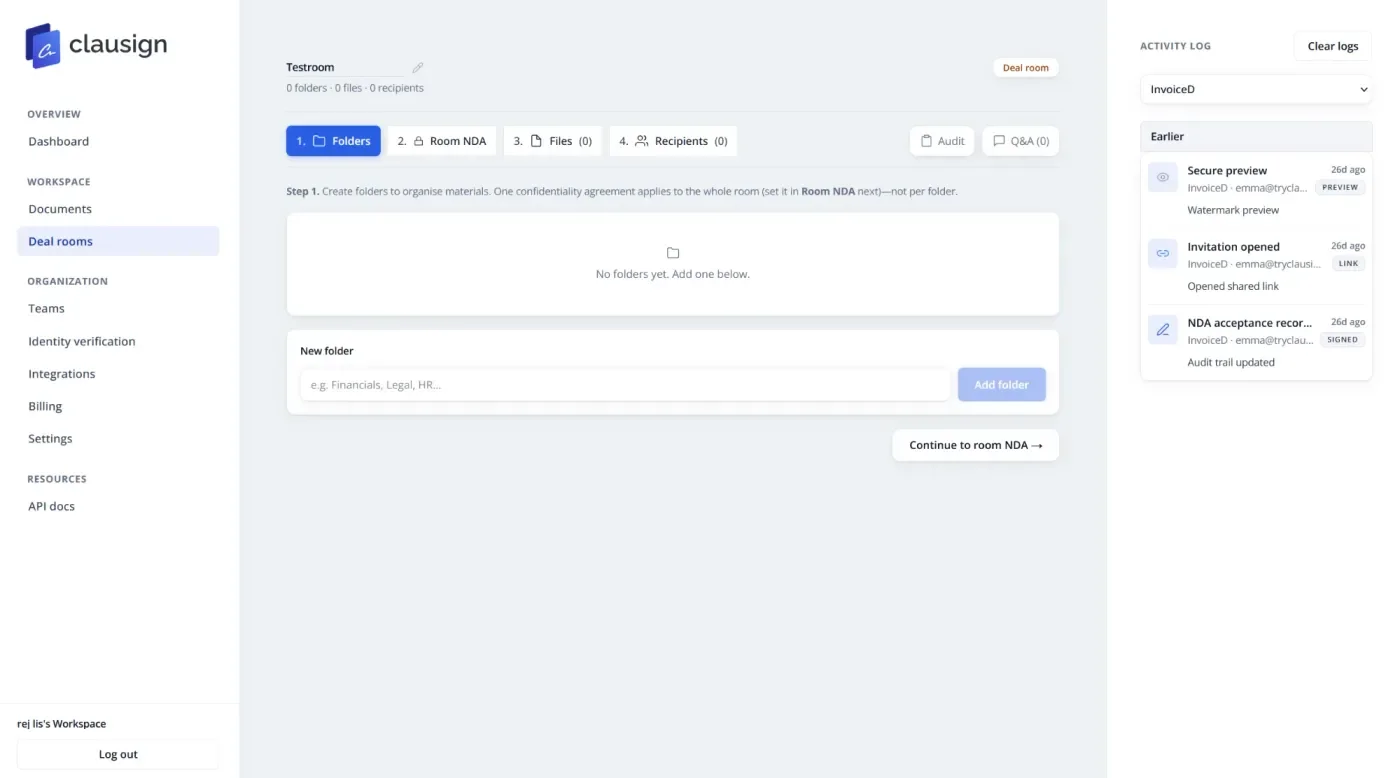Click 'rej lis's Workspace' label

tap(62, 723)
